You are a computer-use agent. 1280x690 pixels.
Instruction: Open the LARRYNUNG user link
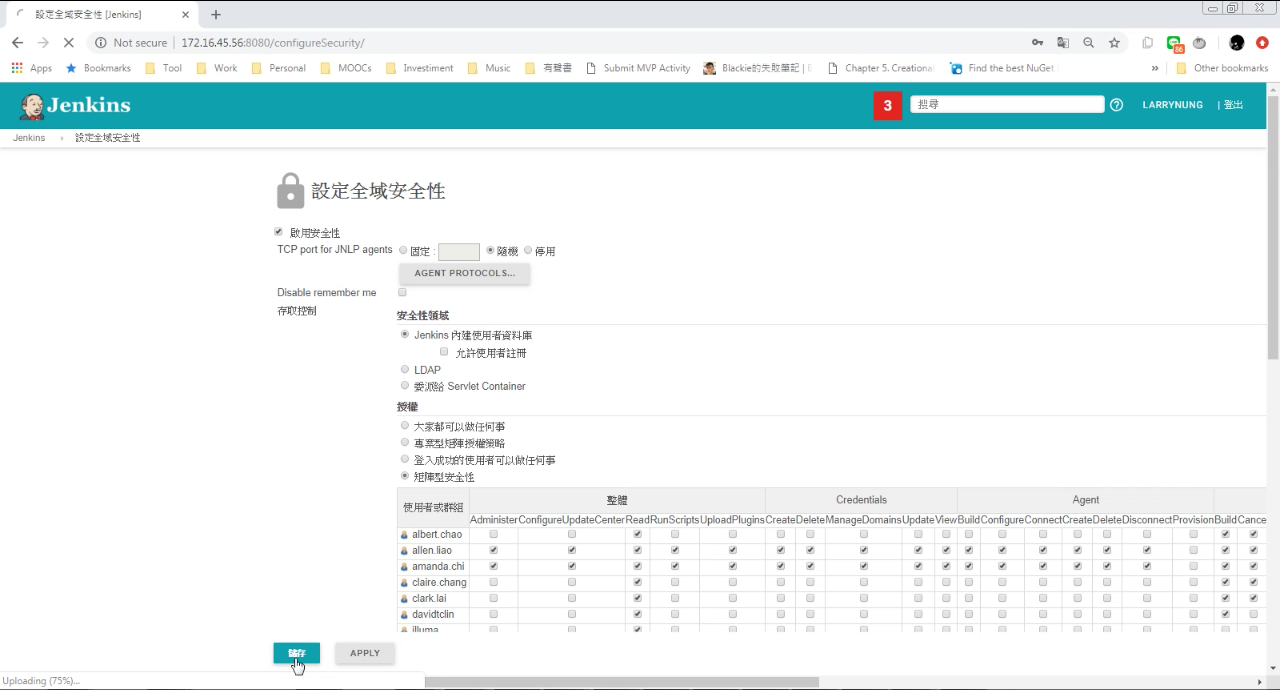point(1173,105)
